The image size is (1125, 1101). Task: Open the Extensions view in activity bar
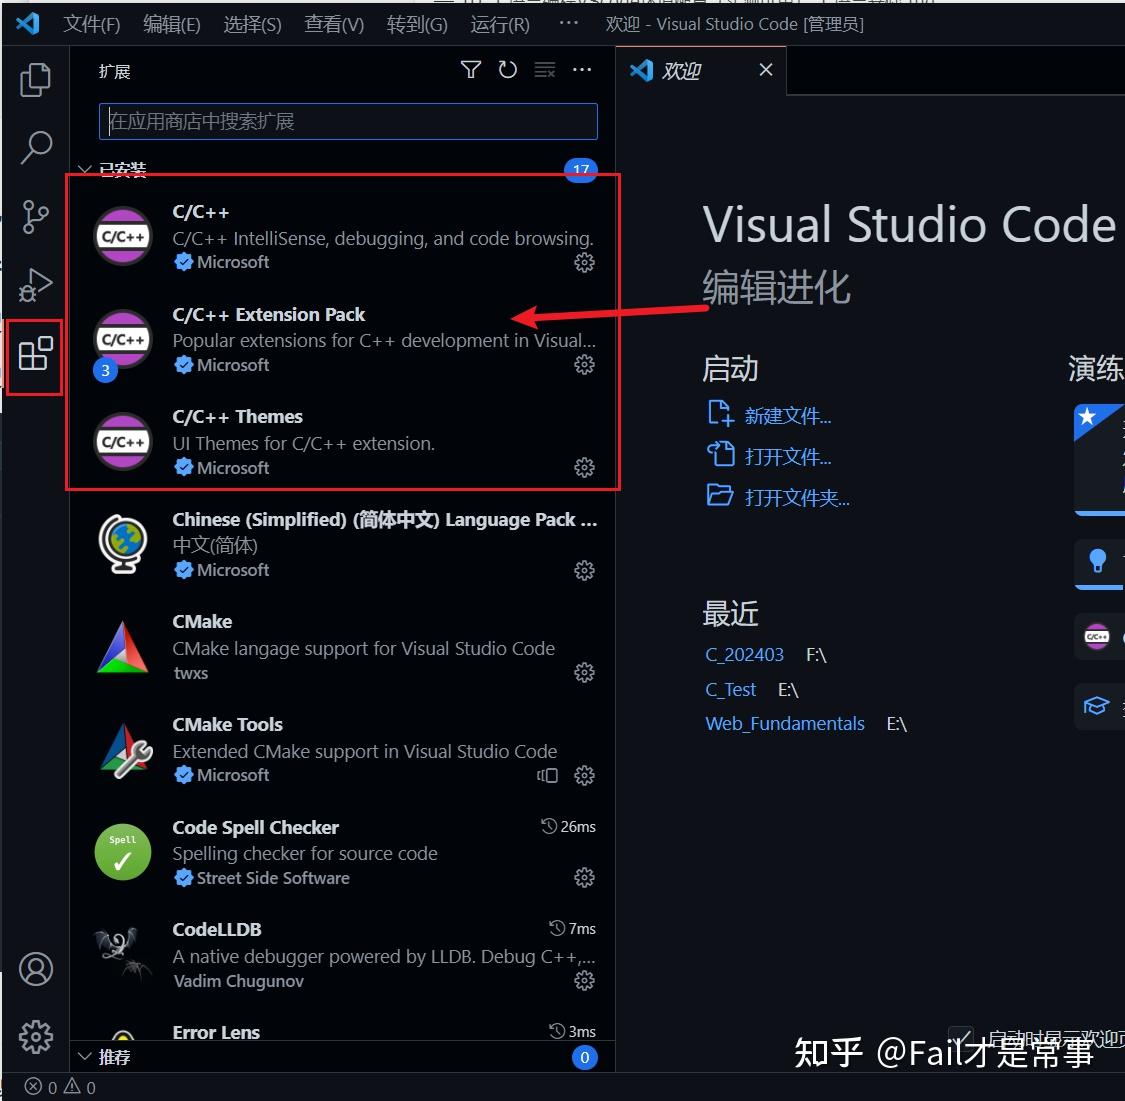35,355
